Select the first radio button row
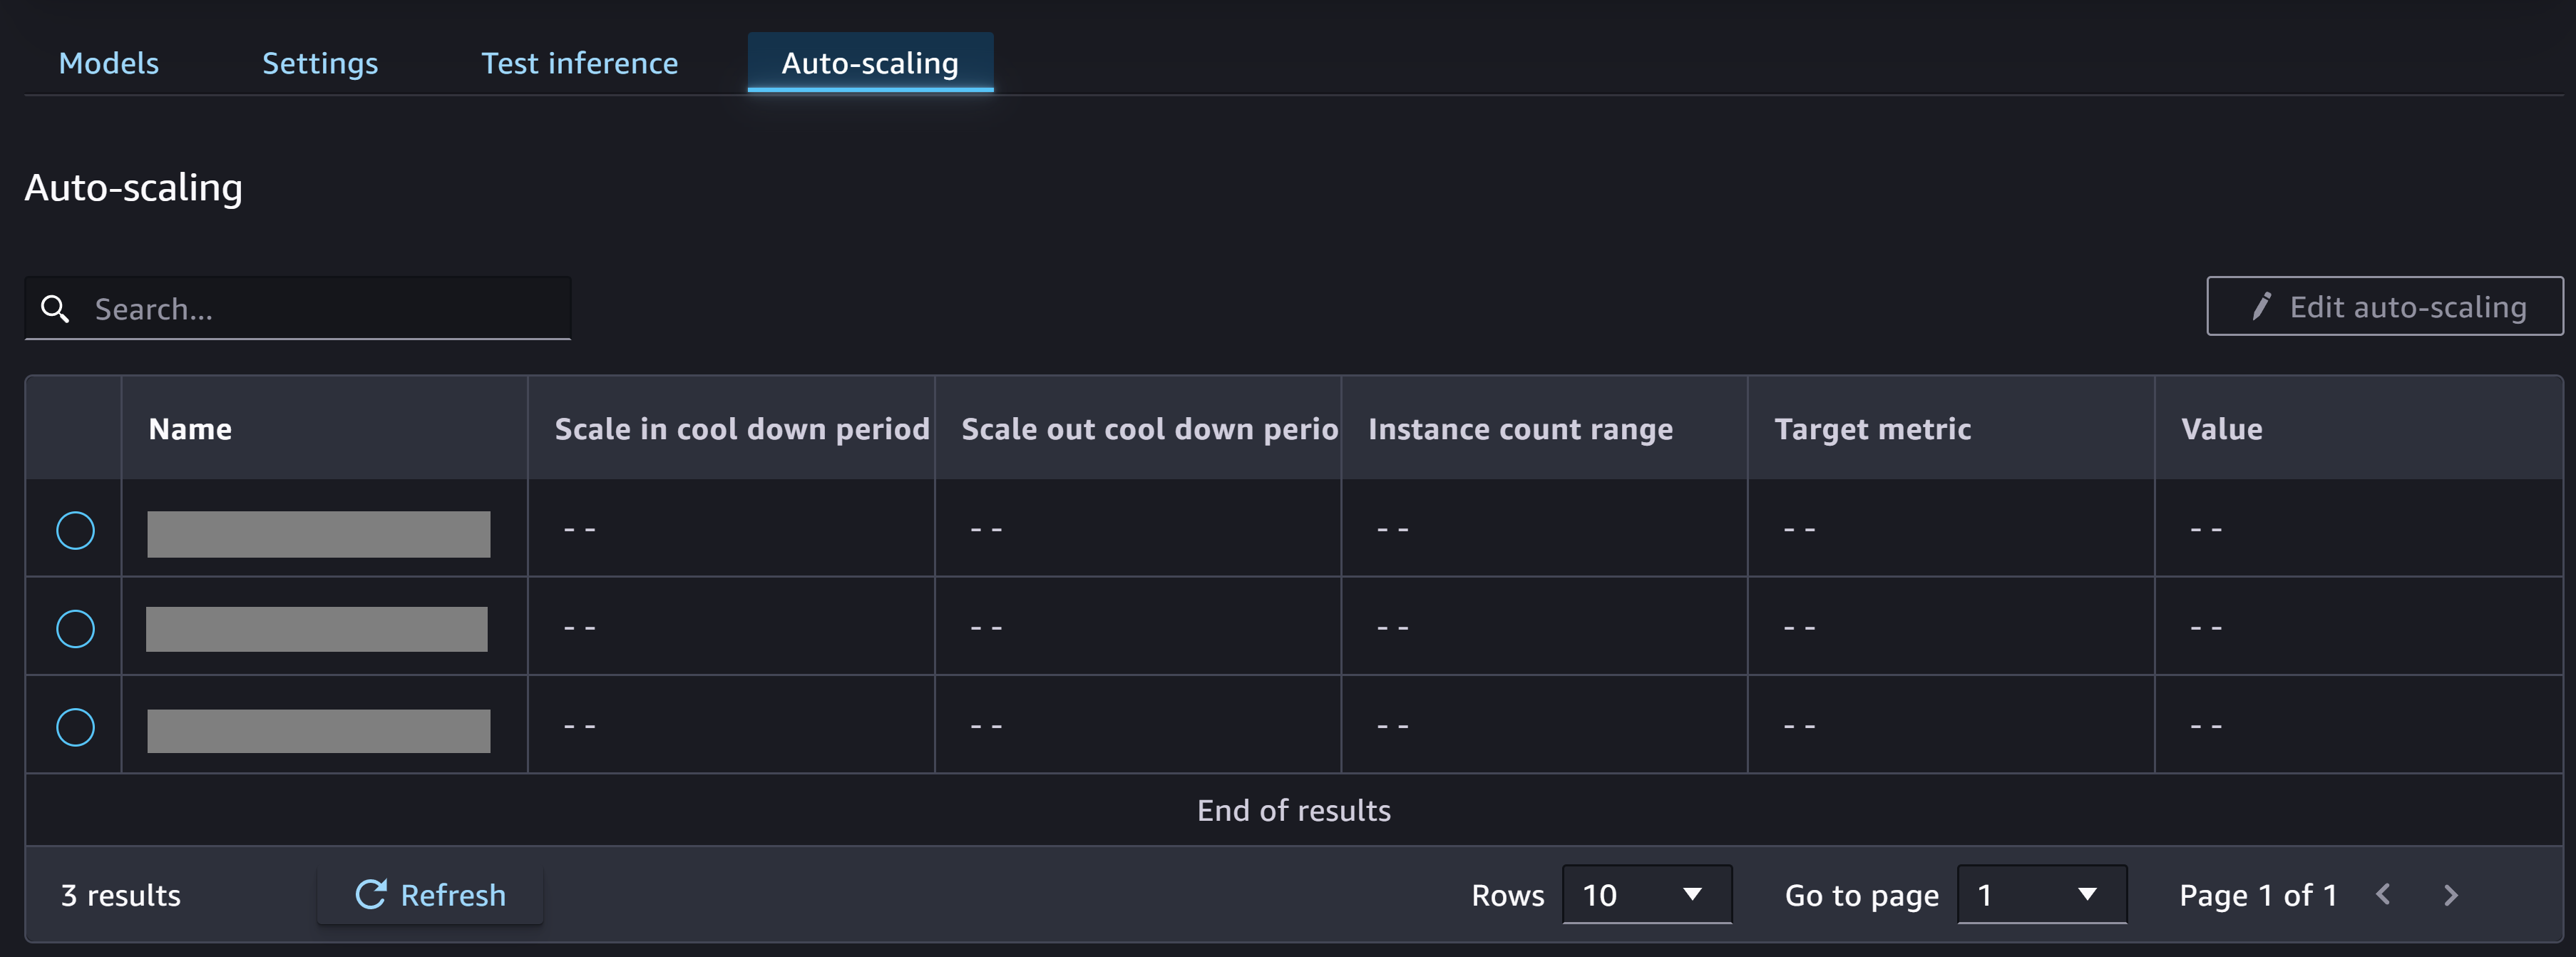Viewport: 2576px width, 957px height. 76,529
